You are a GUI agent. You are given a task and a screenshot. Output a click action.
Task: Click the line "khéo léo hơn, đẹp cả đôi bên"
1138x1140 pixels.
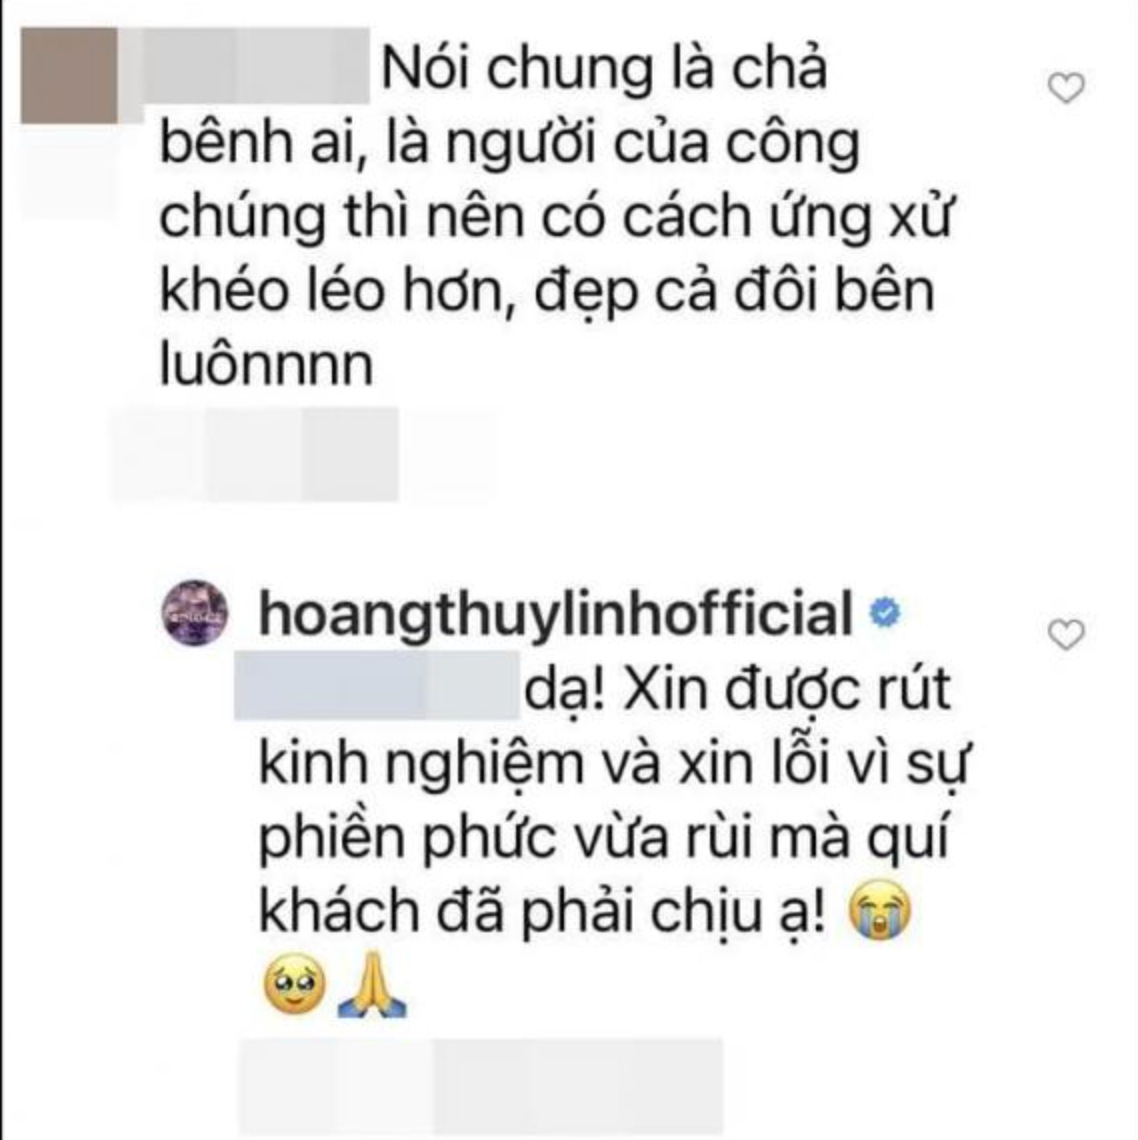pos(547,292)
